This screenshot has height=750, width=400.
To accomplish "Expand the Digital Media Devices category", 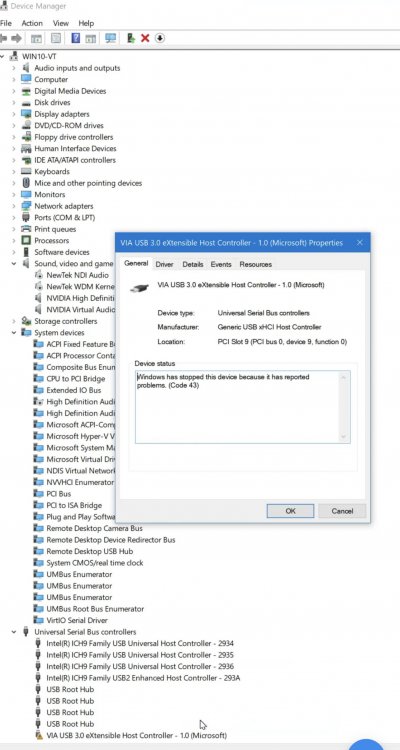I will click(14, 91).
